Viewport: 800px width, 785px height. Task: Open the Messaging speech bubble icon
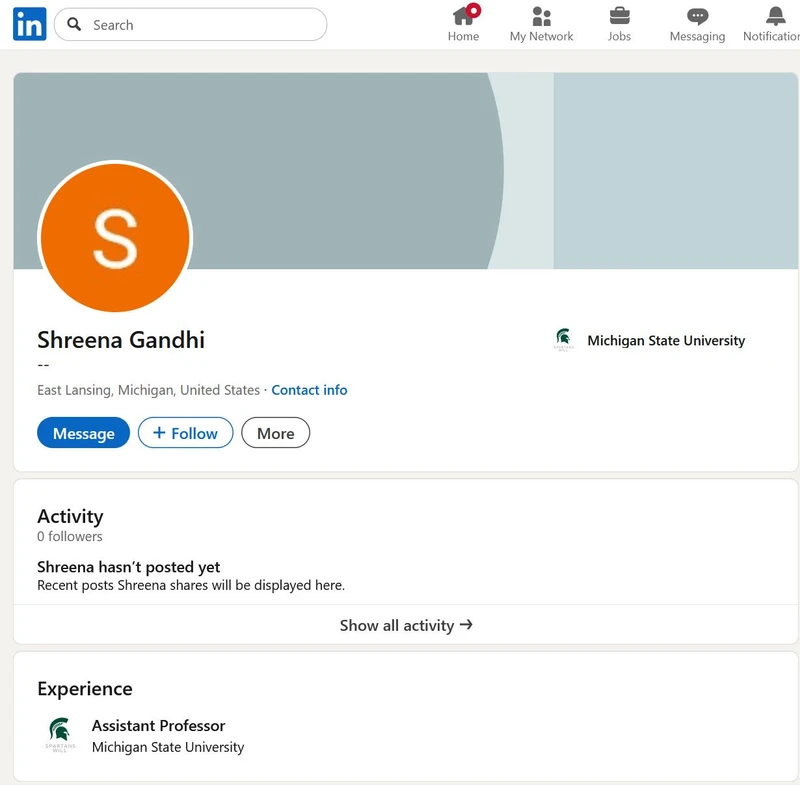click(697, 17)
